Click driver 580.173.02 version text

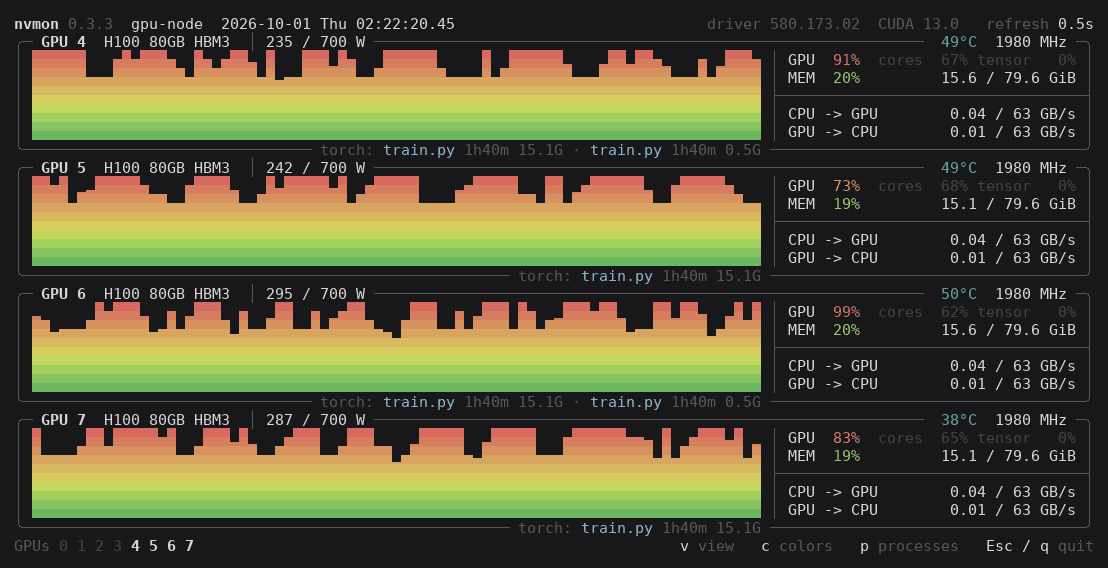click(x=783, y=24)
